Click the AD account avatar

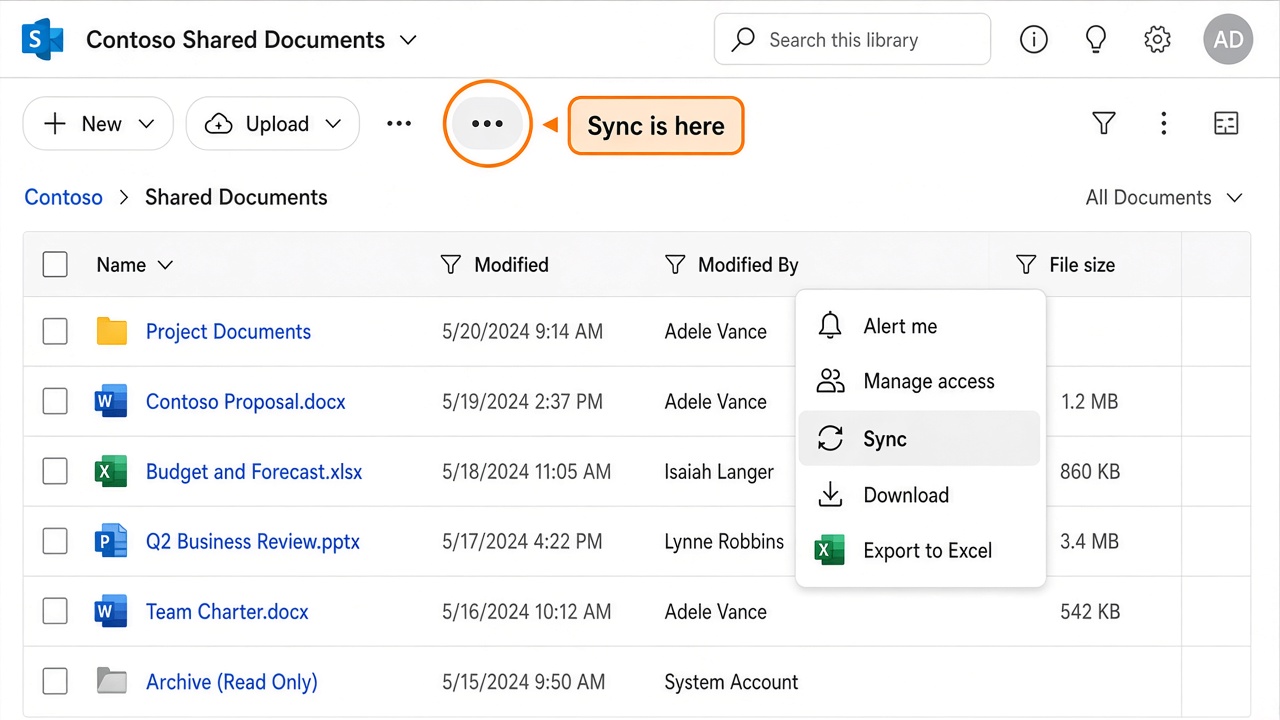[x=1228, y=40]
